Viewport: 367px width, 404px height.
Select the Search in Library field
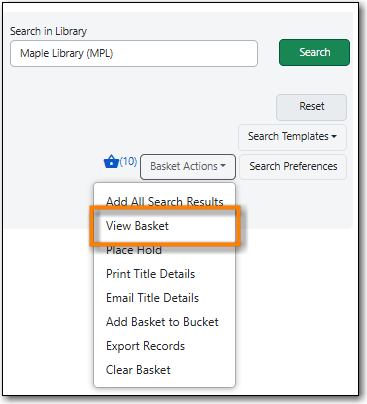[134, 53]
